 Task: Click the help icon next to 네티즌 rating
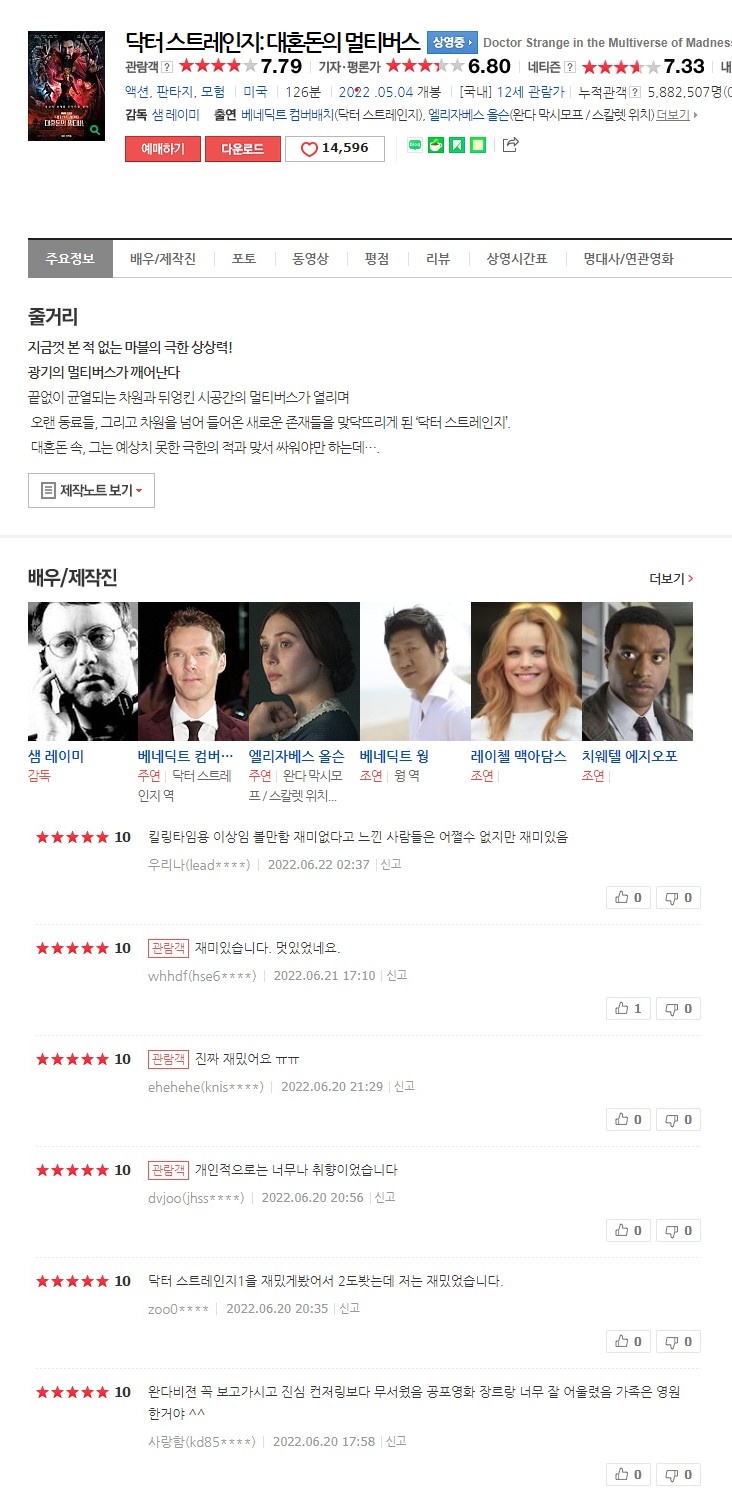point(570,67)
